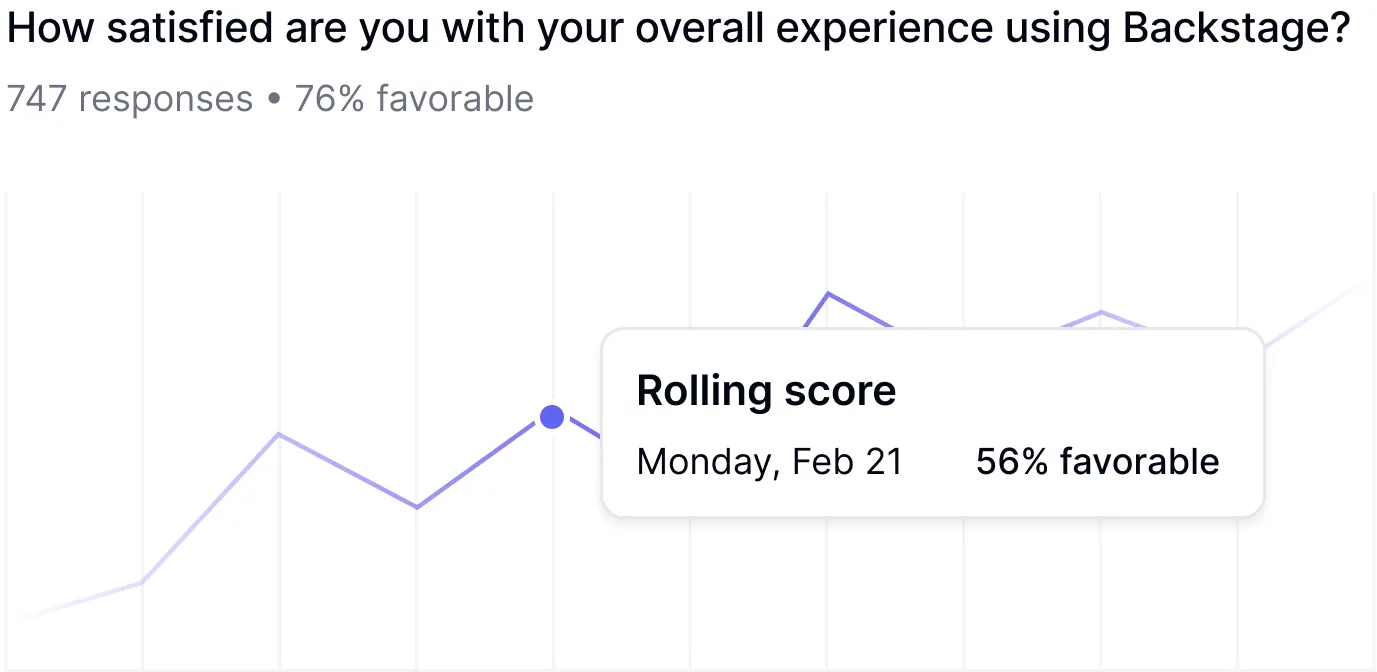The height and width of the screenshot is (672, 1377).
Task: Click the "Monday, Feb 21" date label
Action: pyautogui.click(x=769, y=461)
